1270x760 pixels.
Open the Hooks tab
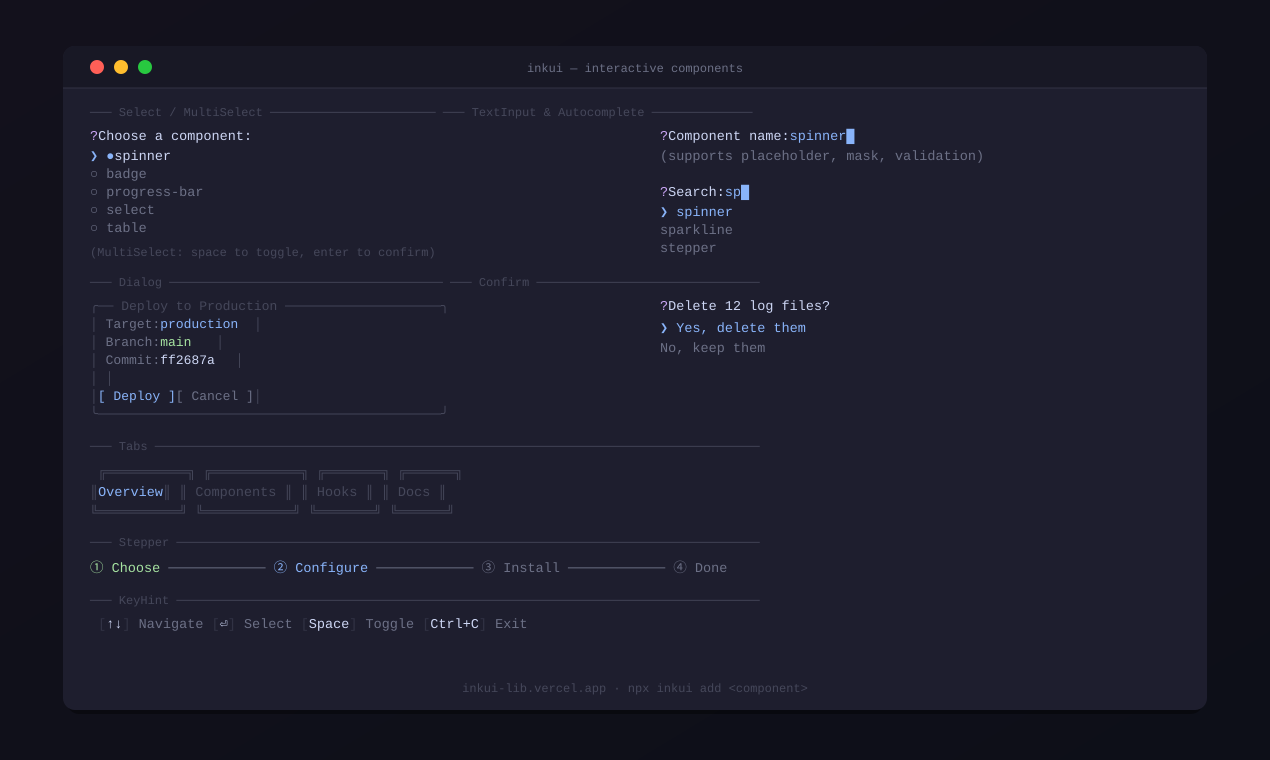(337, 493)
